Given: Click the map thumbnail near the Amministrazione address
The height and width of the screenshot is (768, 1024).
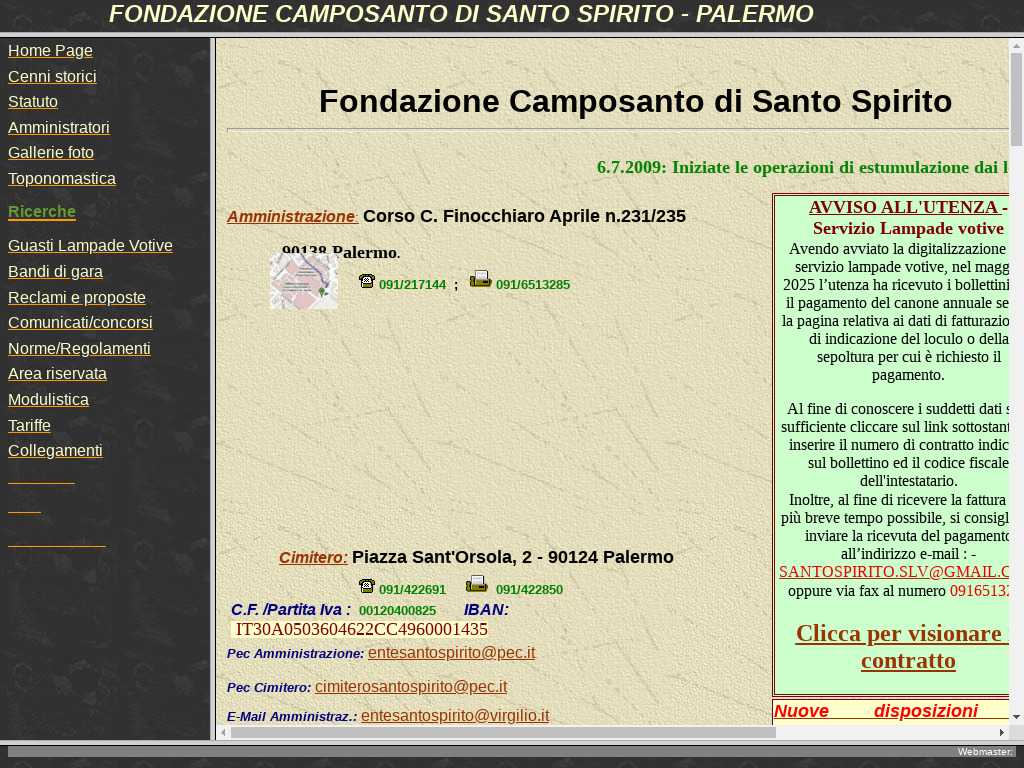Looking at the screenshot, I should point(303,281).
